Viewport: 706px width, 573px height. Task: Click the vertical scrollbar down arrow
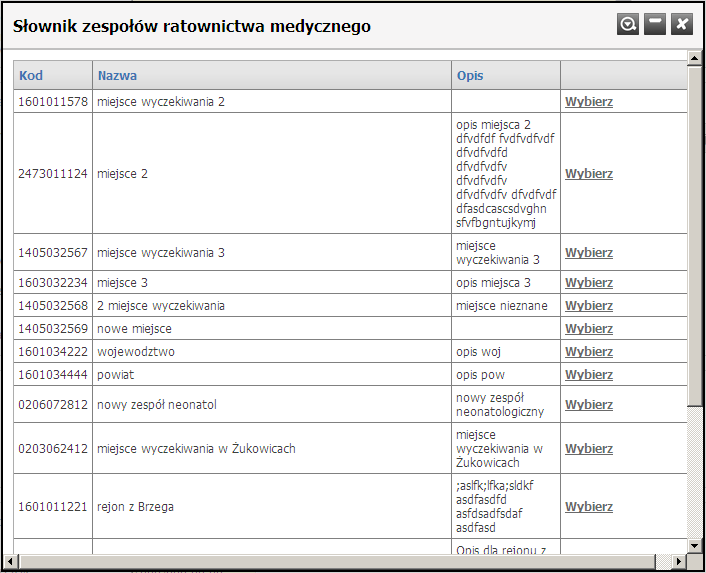[694, 546]
